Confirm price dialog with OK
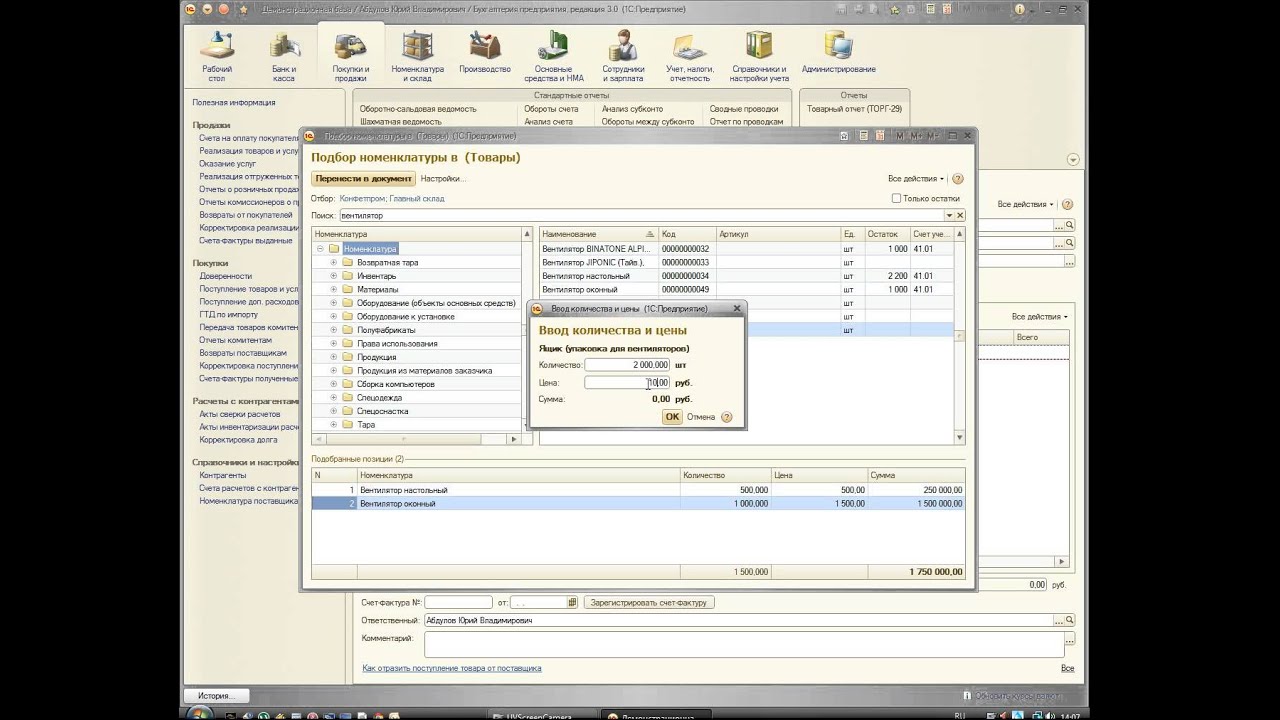 pos(672,417)
